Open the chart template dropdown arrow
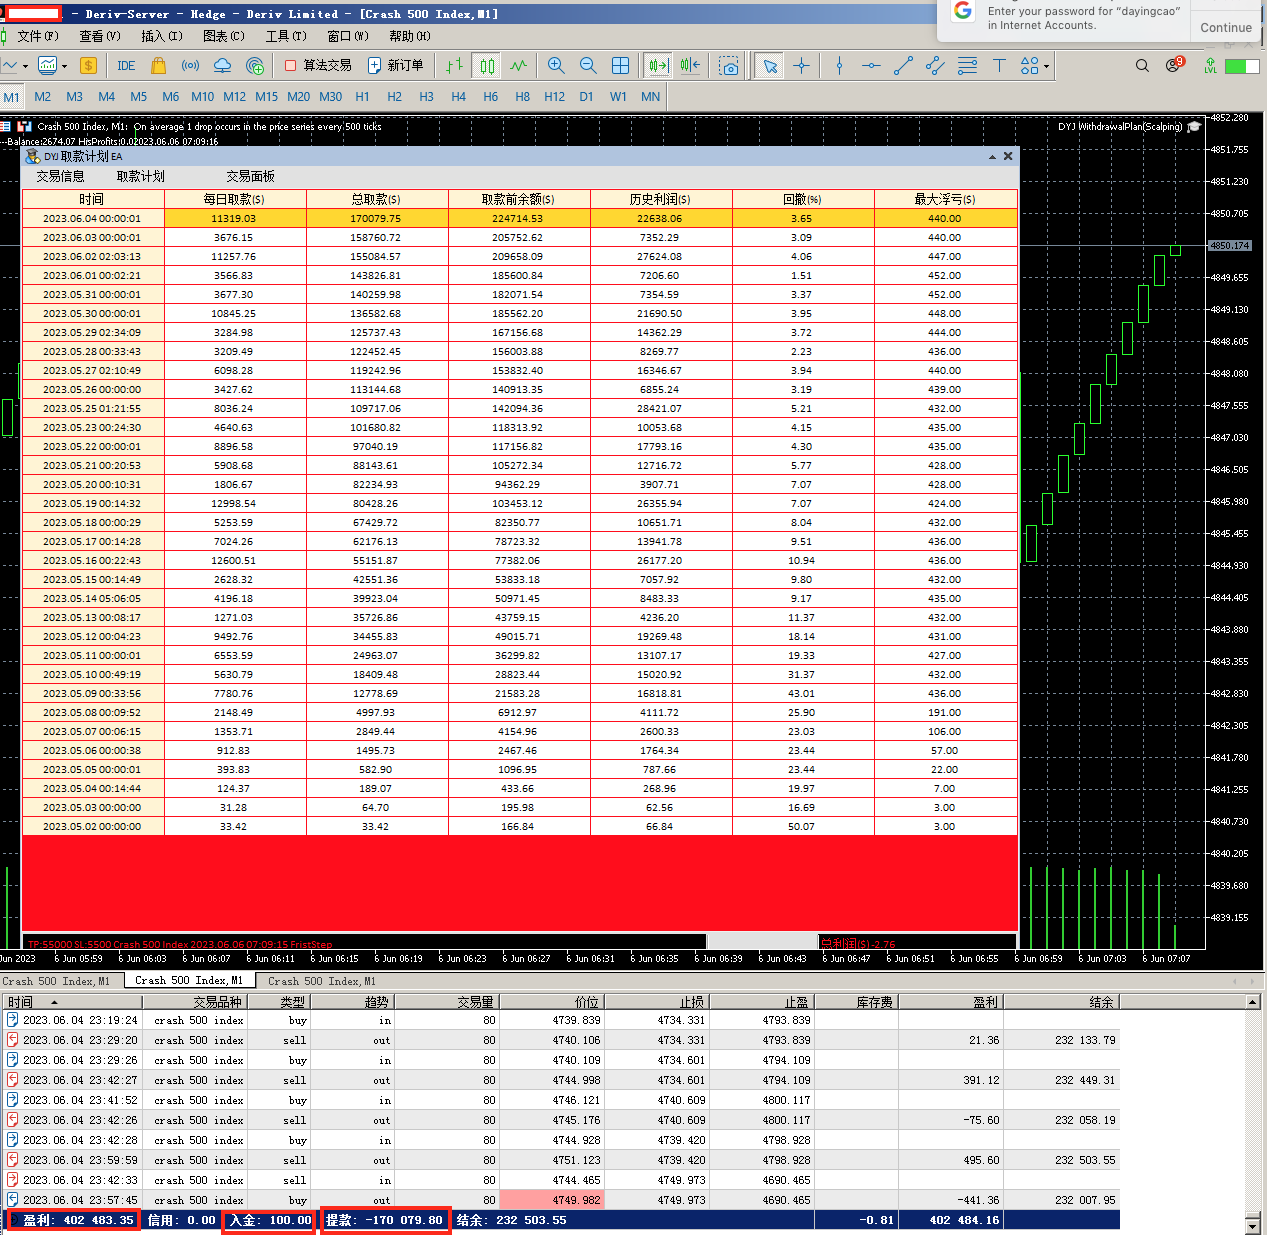The width and height of the screenshot is (1267, 1235). pyautogui.click(x=65, y=67)
